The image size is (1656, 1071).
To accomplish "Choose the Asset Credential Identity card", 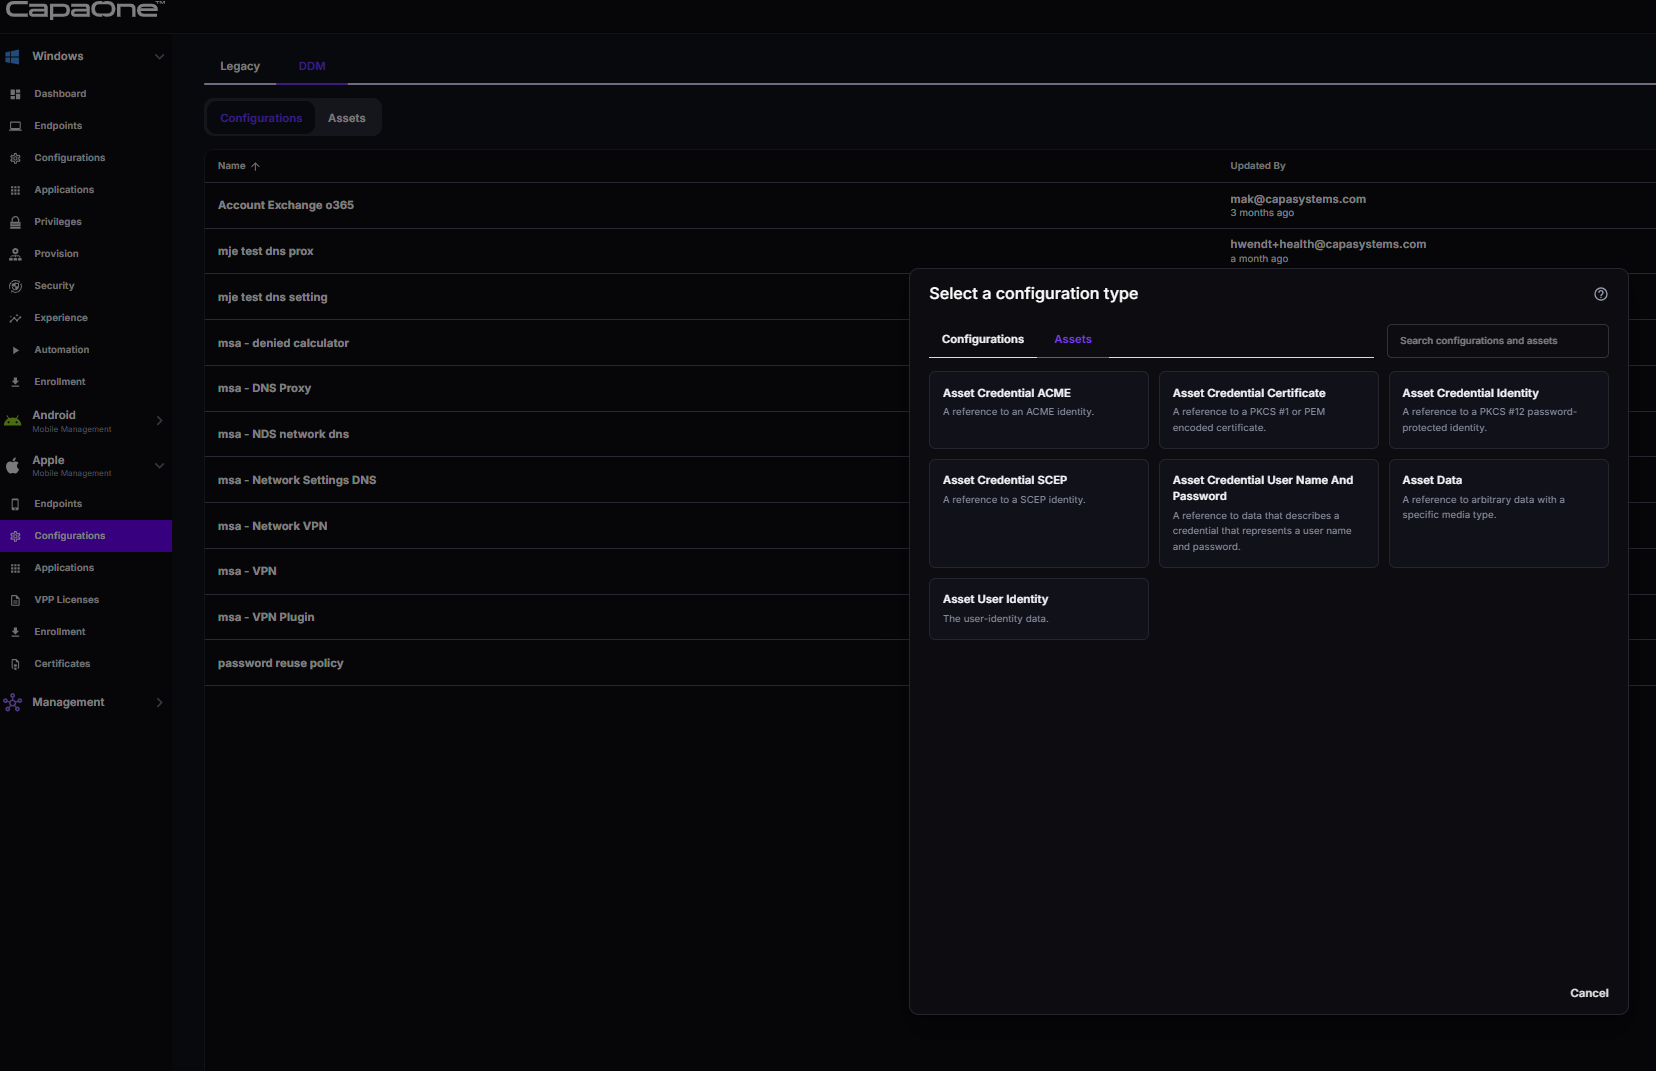I will click(1498, 410).
